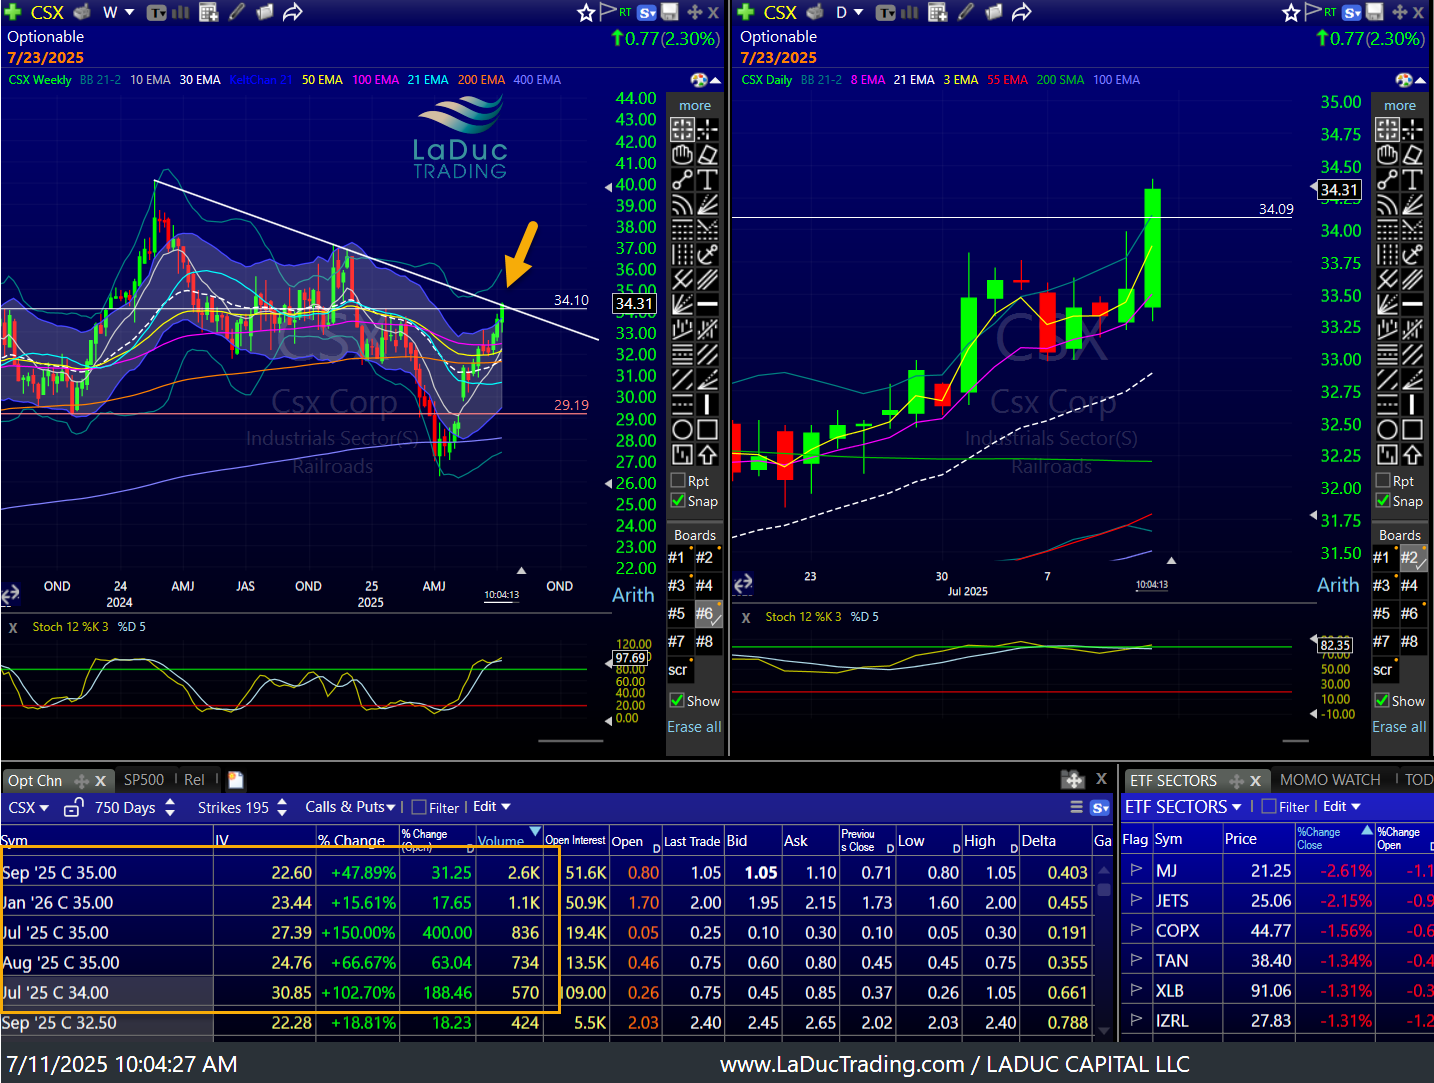This screenshot has width=1434, height=1083.
Task: Enable the Filter checkbox in the option chain
Action: coord(419,807)
